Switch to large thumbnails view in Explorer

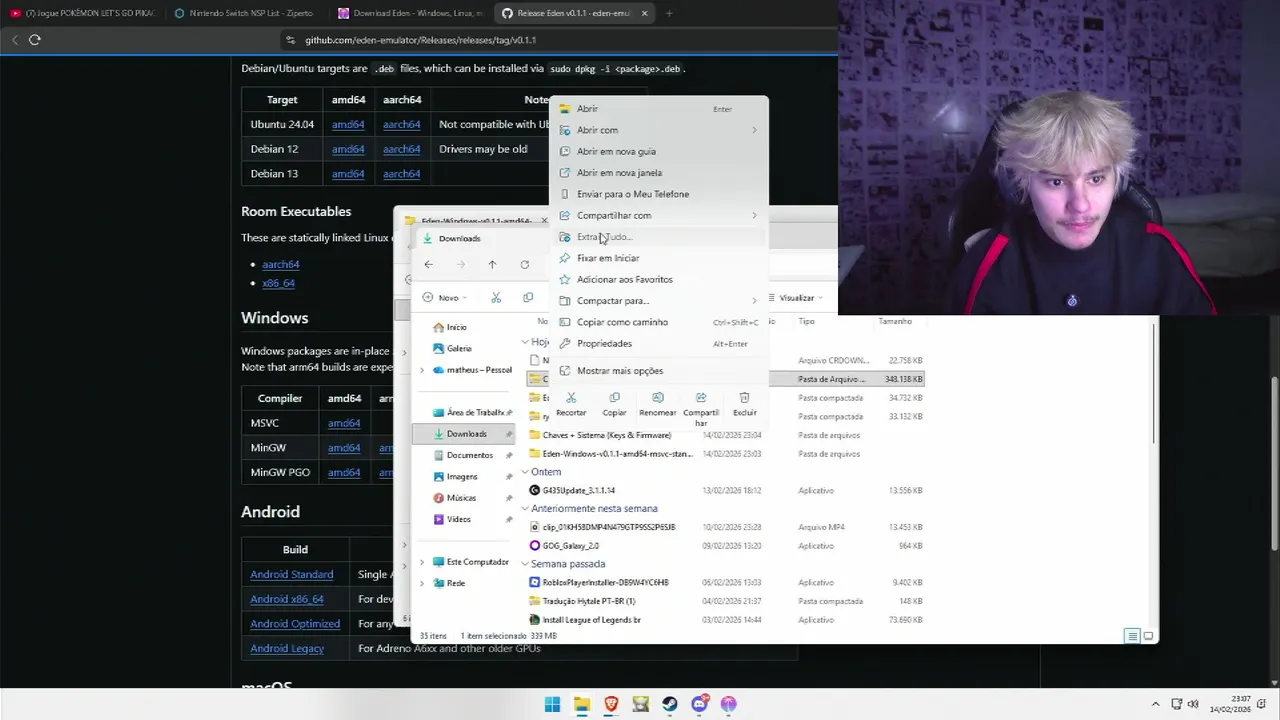tap(1148, 636)
